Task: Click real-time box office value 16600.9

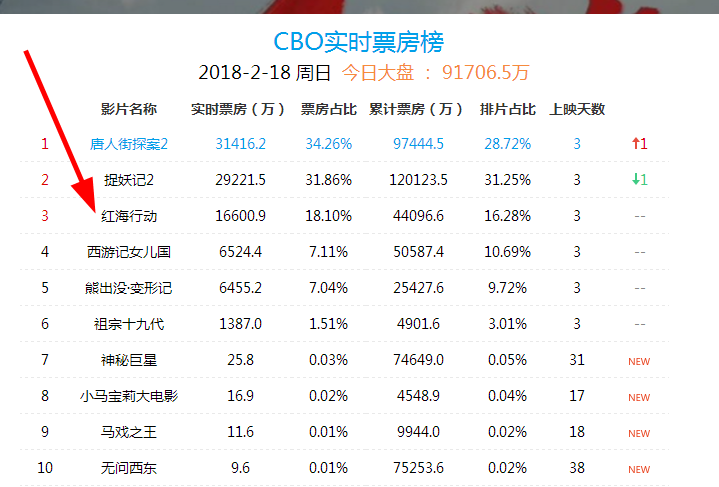Action: pos(241,216)
